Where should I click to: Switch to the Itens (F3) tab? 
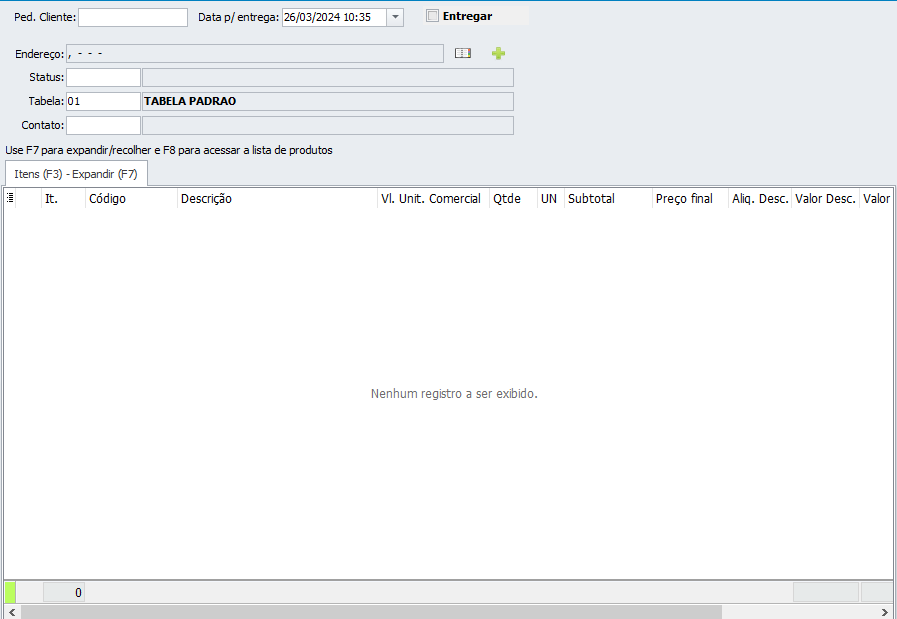point(75,174)
